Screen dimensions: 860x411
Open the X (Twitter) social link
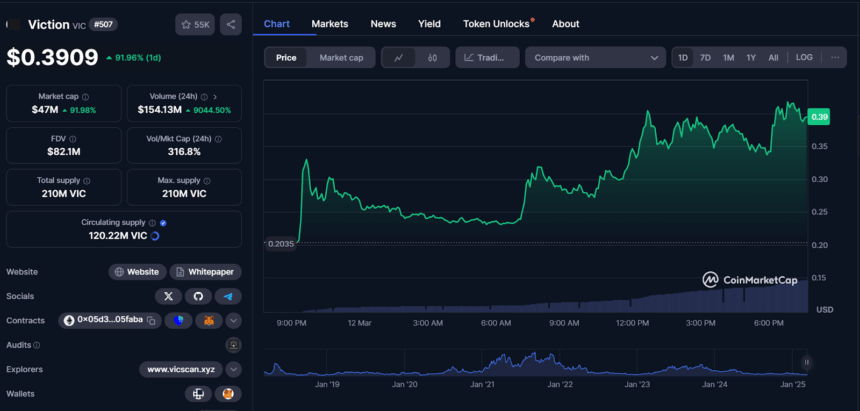[168, 296]
